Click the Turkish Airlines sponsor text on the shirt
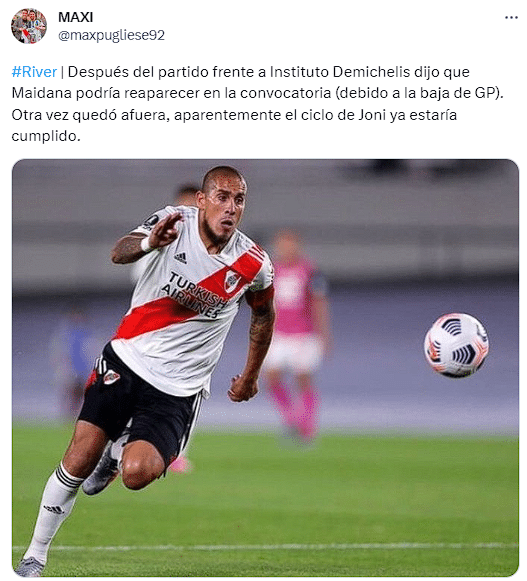The height and width of the screenshot is (581, 527). 194,295
